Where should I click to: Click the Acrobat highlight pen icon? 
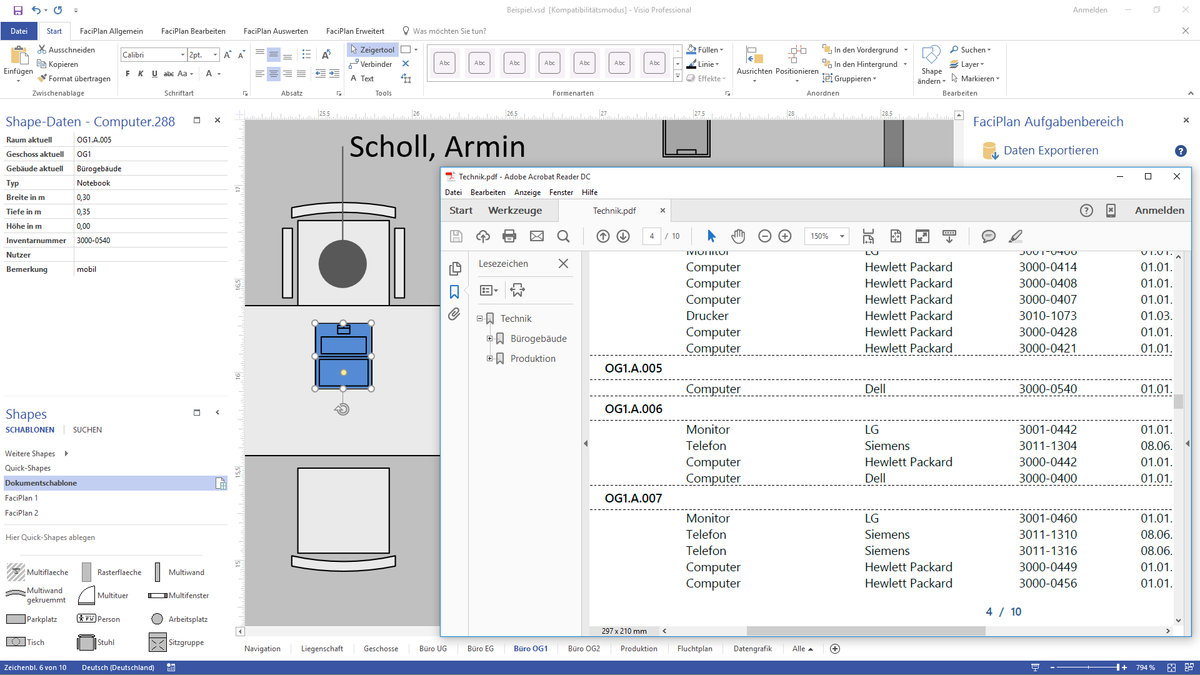pyautogui.click(x=1015, y=236)
